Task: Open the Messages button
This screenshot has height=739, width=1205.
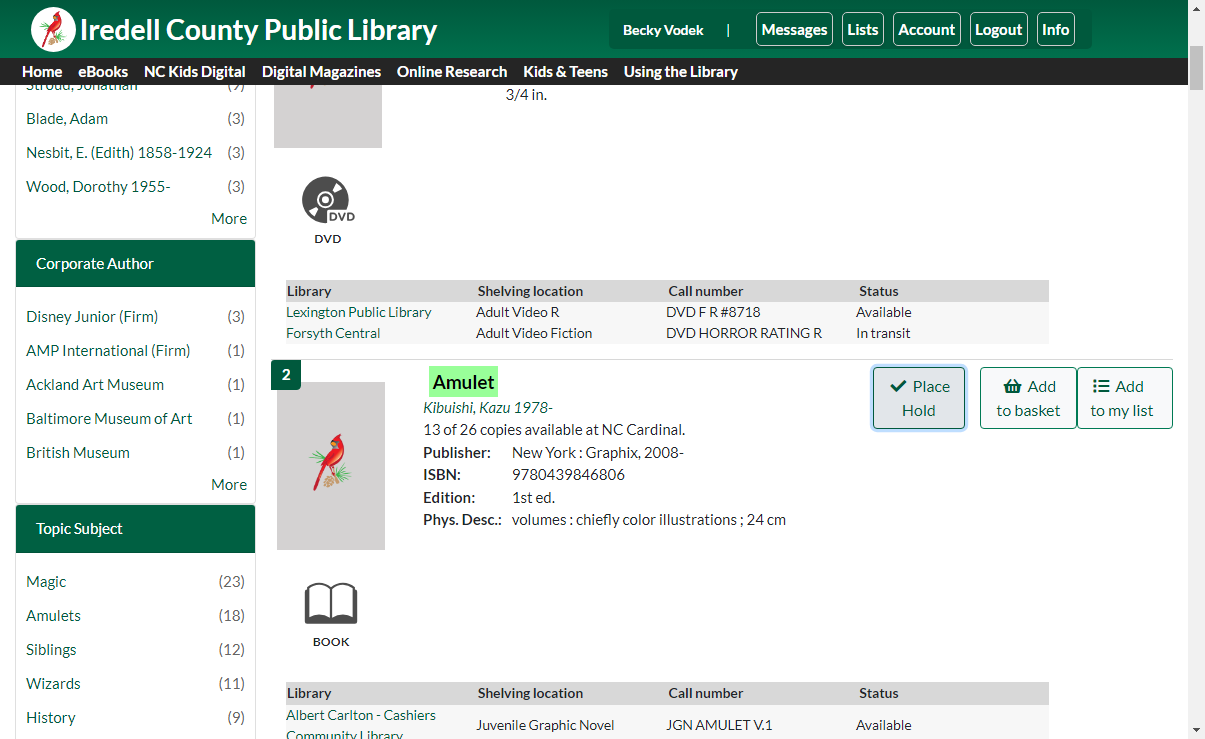Action: coord(794,29)
